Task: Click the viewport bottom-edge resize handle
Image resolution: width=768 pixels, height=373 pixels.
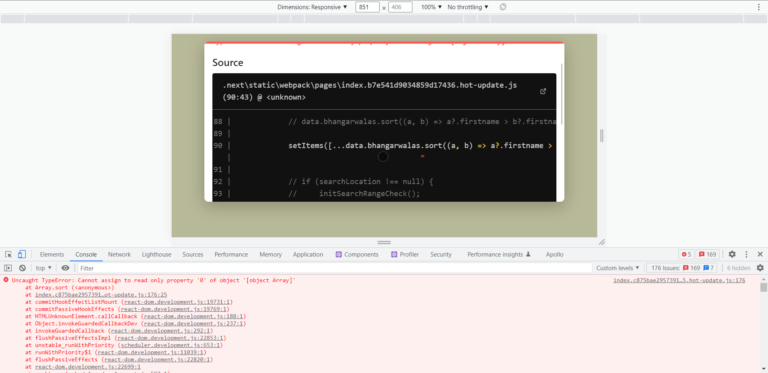Action: point(384,242)
